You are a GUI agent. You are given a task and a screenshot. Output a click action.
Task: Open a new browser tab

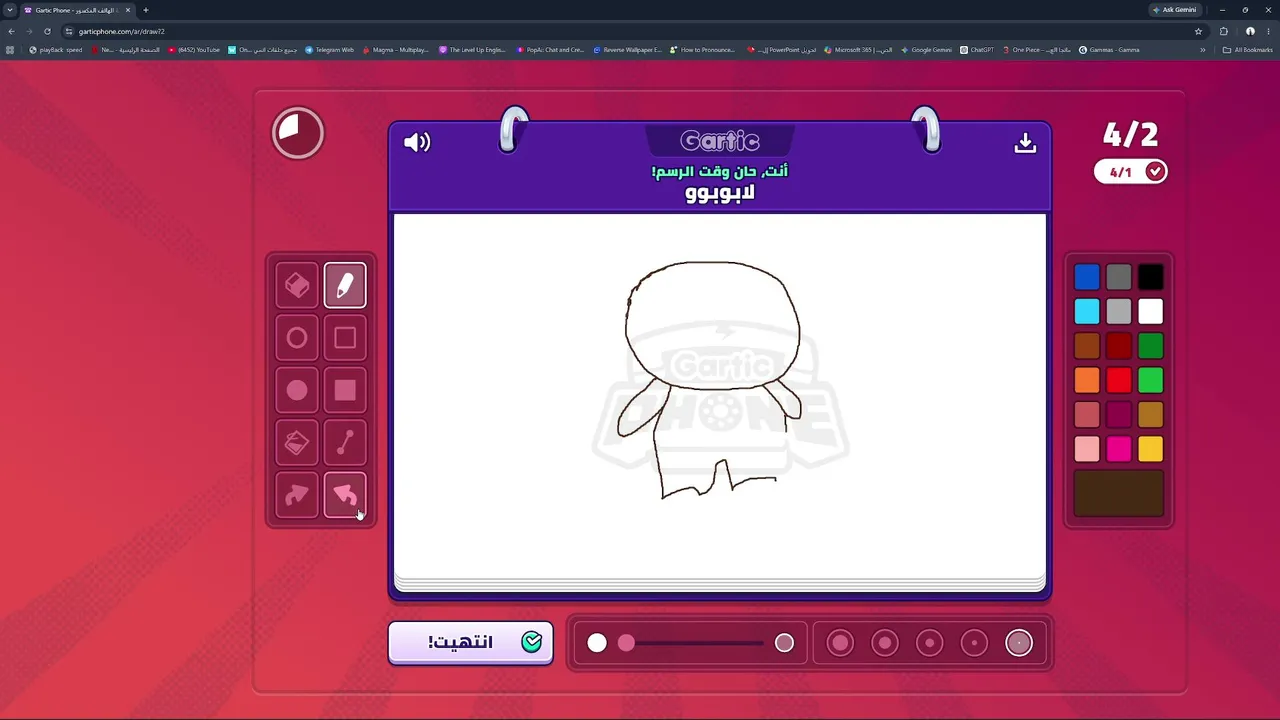pyautogui.click(x=145, y=10)
